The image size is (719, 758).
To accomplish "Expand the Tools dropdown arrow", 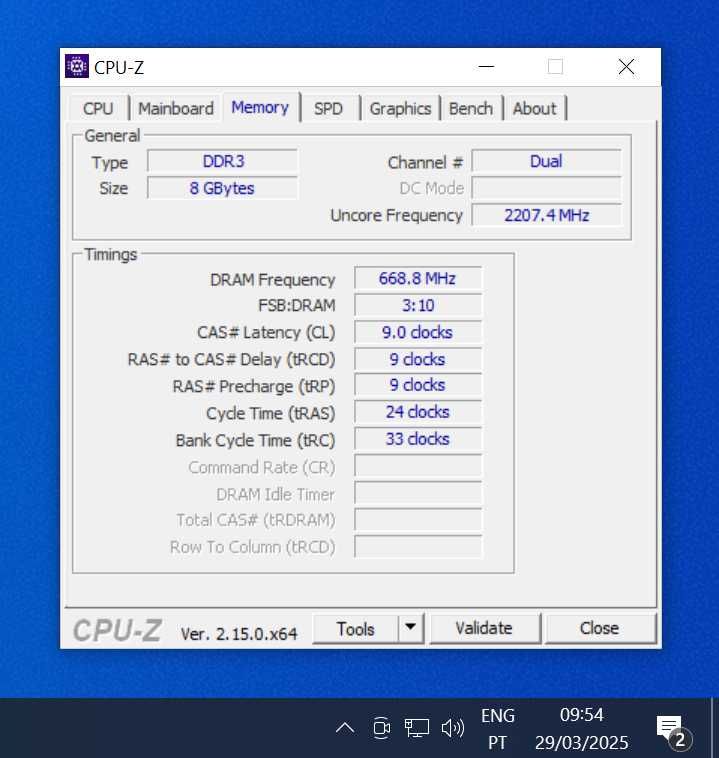I will pos(411,628).
